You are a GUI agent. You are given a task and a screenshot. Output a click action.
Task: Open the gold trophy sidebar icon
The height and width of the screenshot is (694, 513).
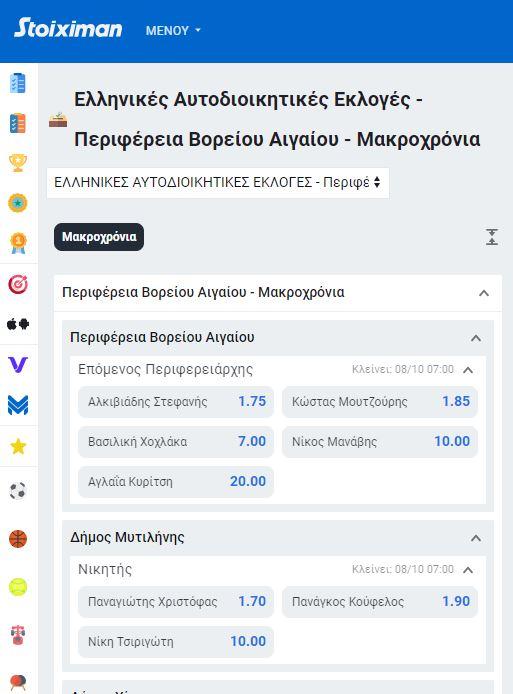(18, 163)
